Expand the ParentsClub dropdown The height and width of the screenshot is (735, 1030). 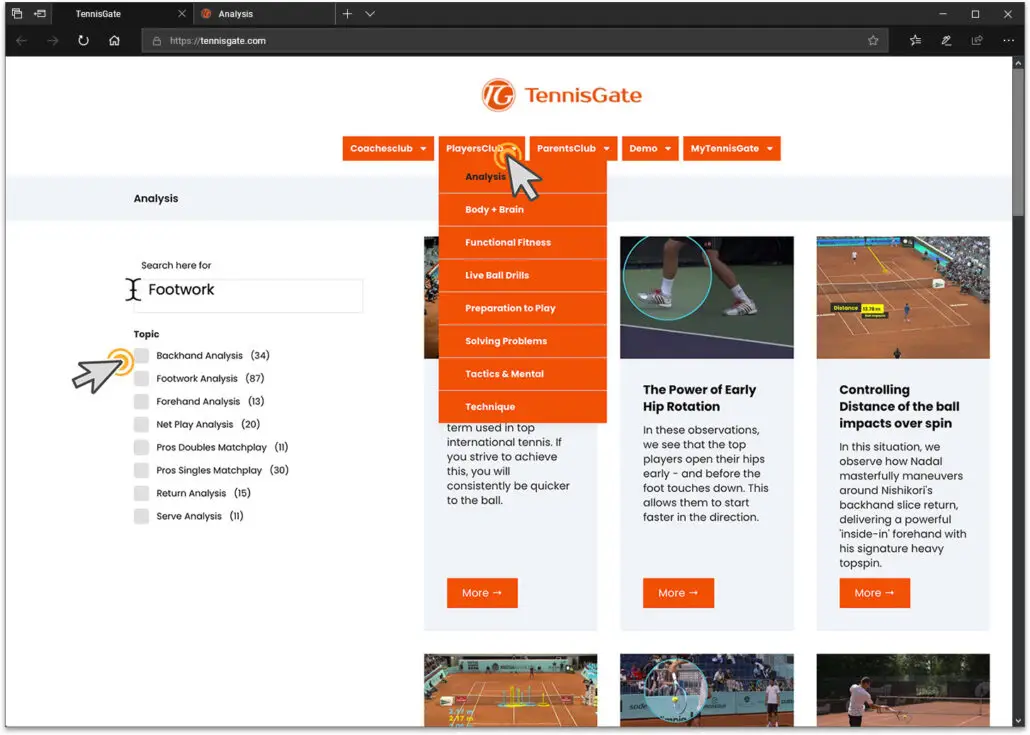tap(572, 148)
